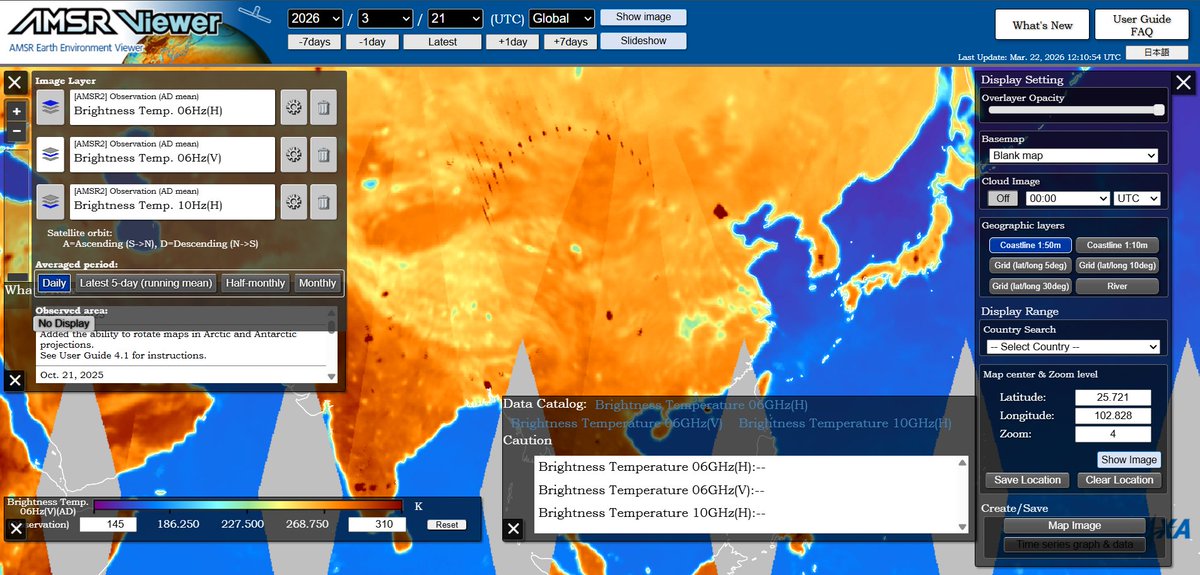Open the Basemap dropdown showing Blank map
This screenshot has height=575, width=1200.
[x=1073, y=156]
